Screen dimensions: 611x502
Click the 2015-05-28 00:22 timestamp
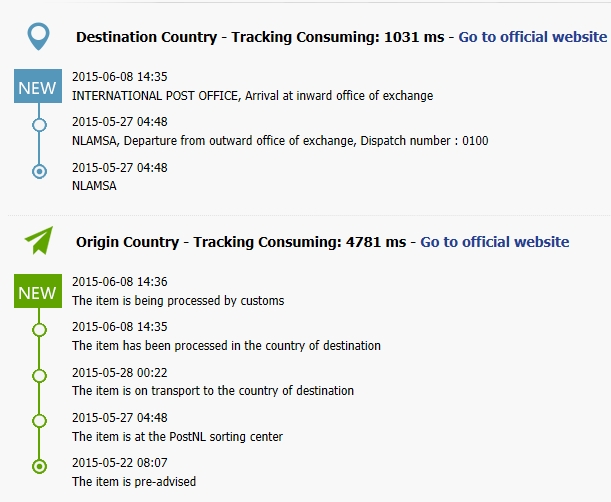[120, 373]
